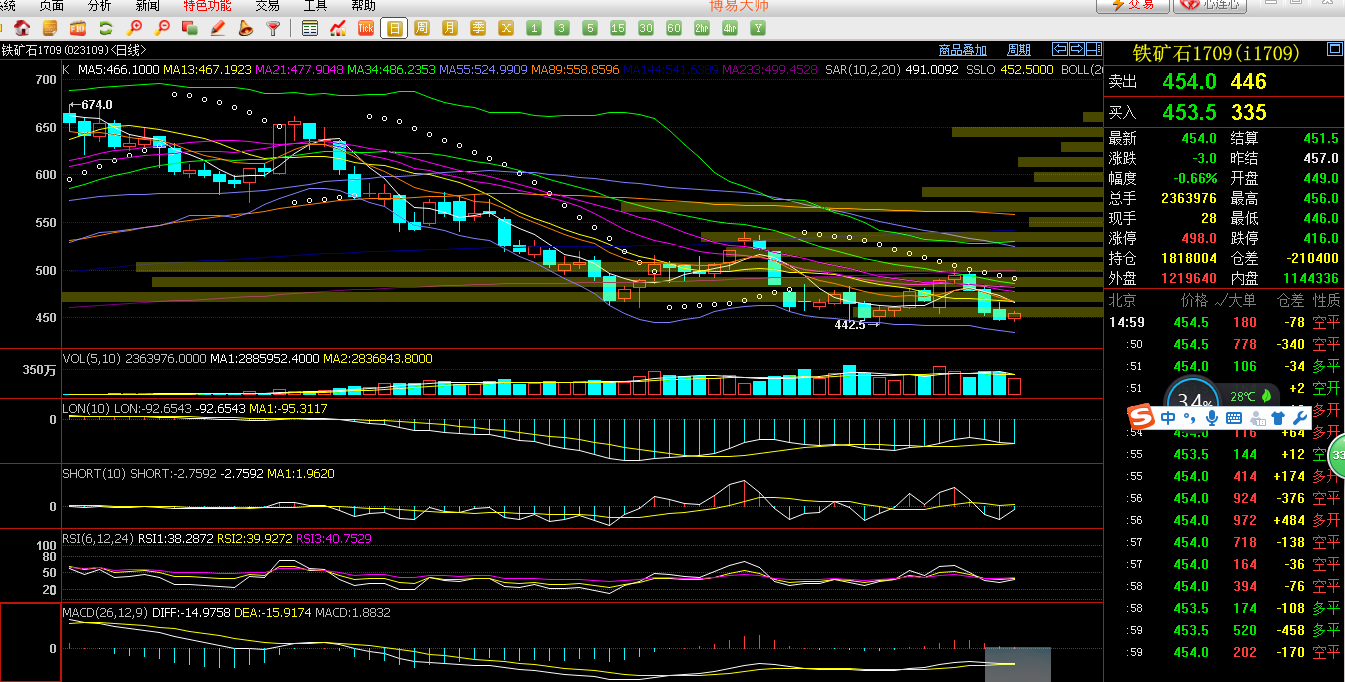The image size is (1345, 682).
Task: Open the red funnel filter tool
Action: (273, 28)
